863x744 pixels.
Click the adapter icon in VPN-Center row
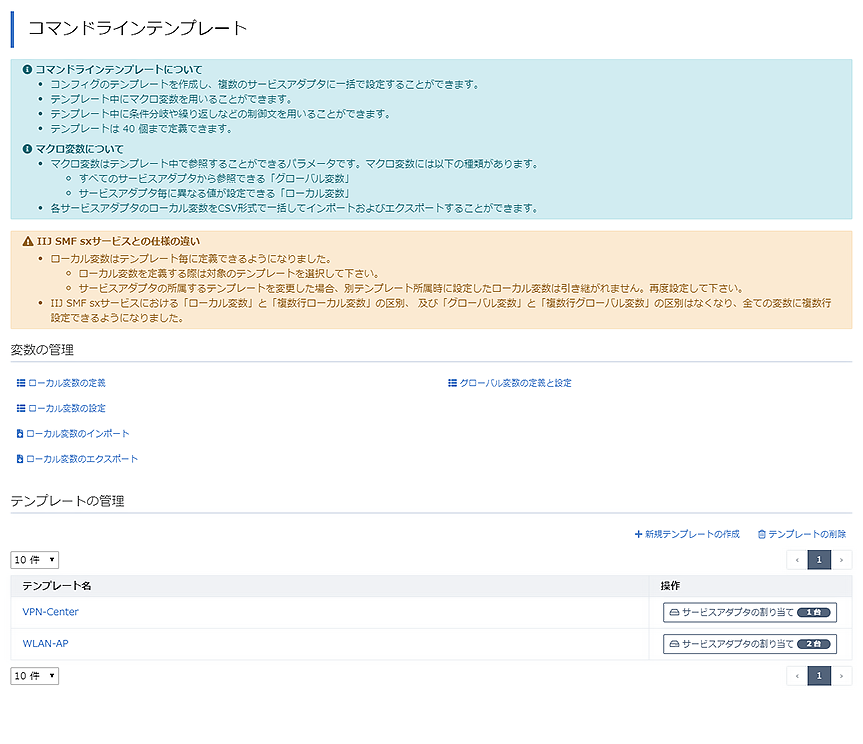coord(675,612)
